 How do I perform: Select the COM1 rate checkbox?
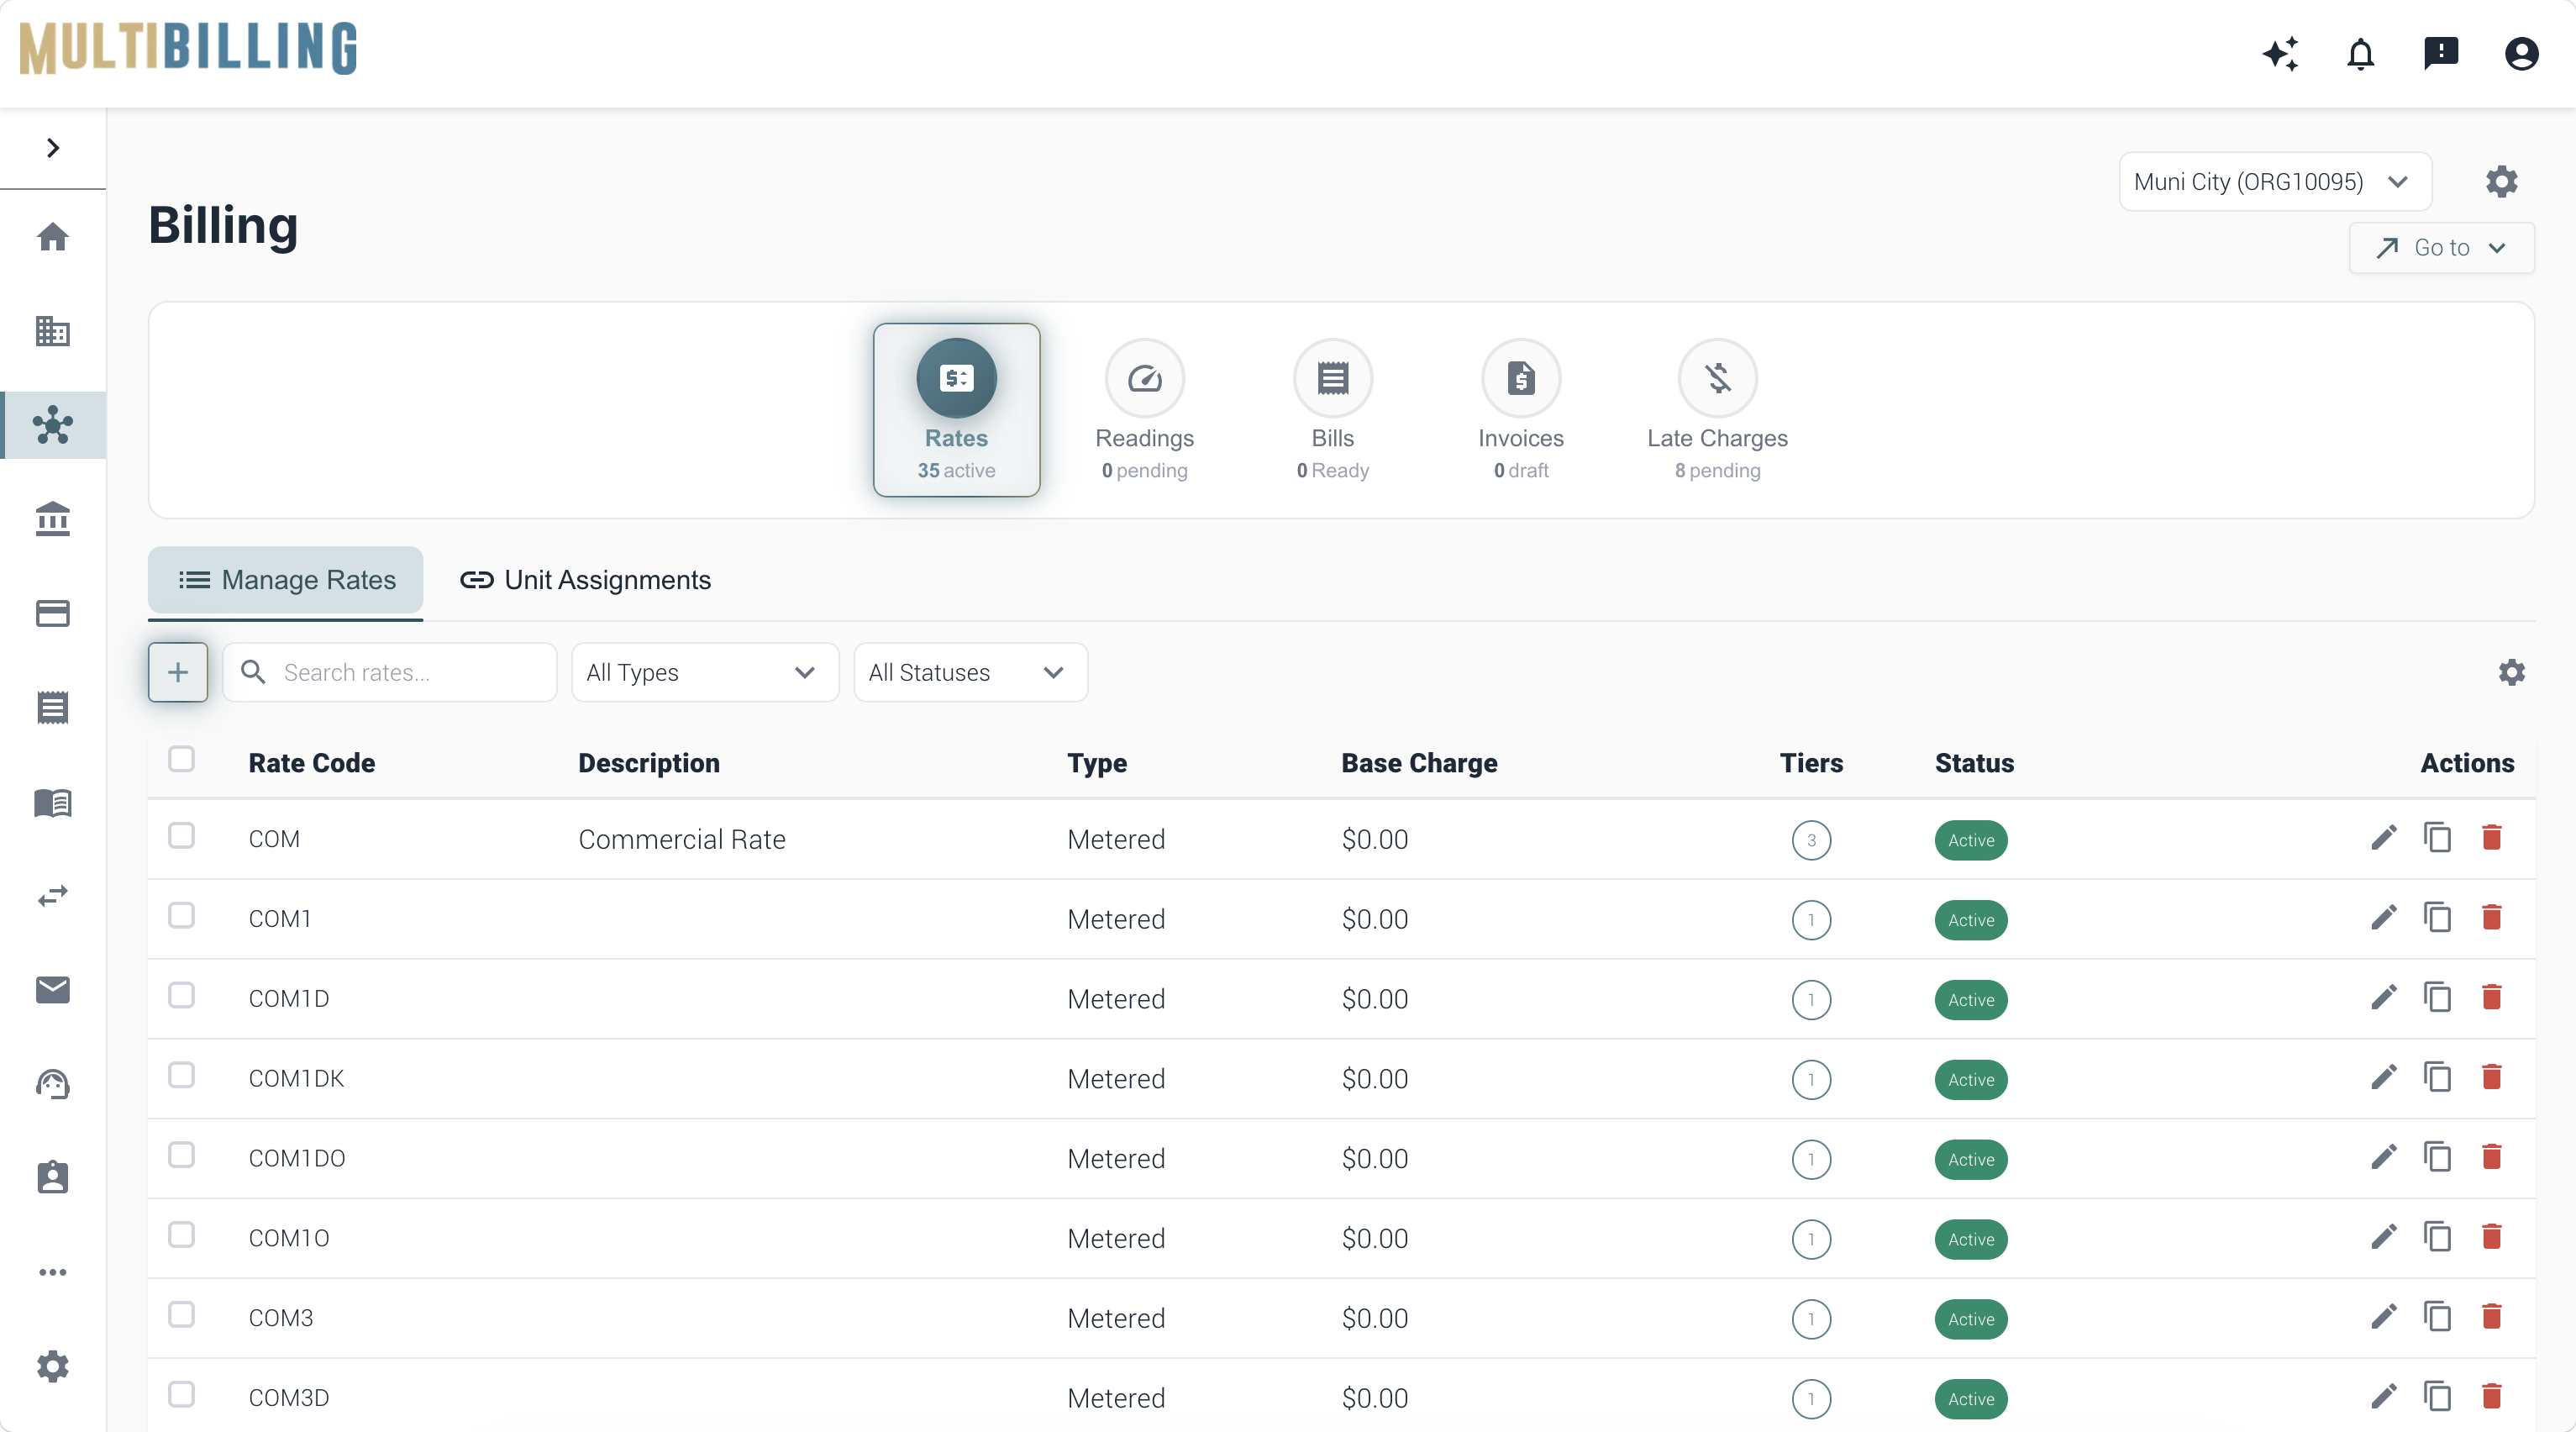pos(181,916)
